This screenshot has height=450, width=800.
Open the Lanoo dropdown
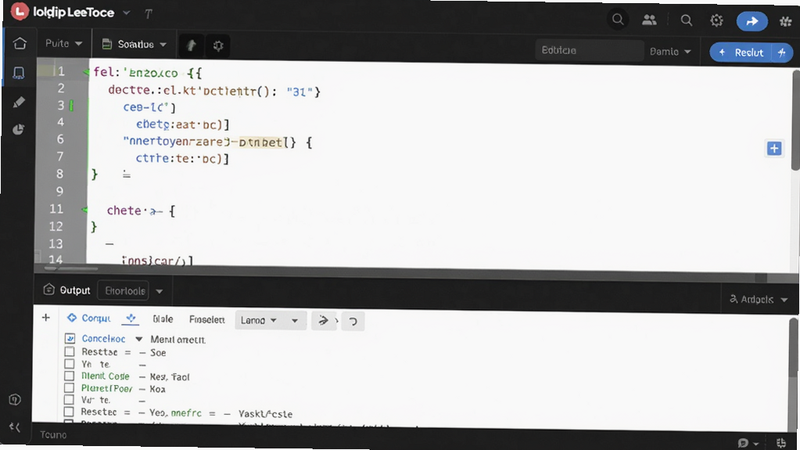tap(259, 320)
